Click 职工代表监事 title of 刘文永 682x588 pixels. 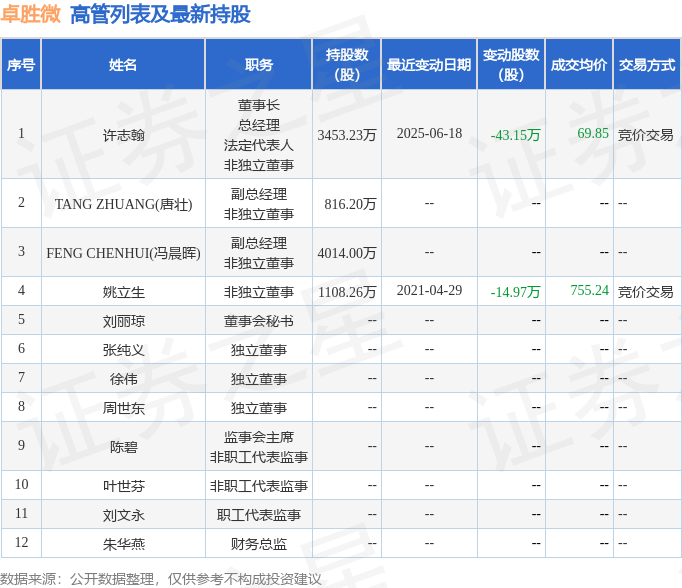point(259,515)
